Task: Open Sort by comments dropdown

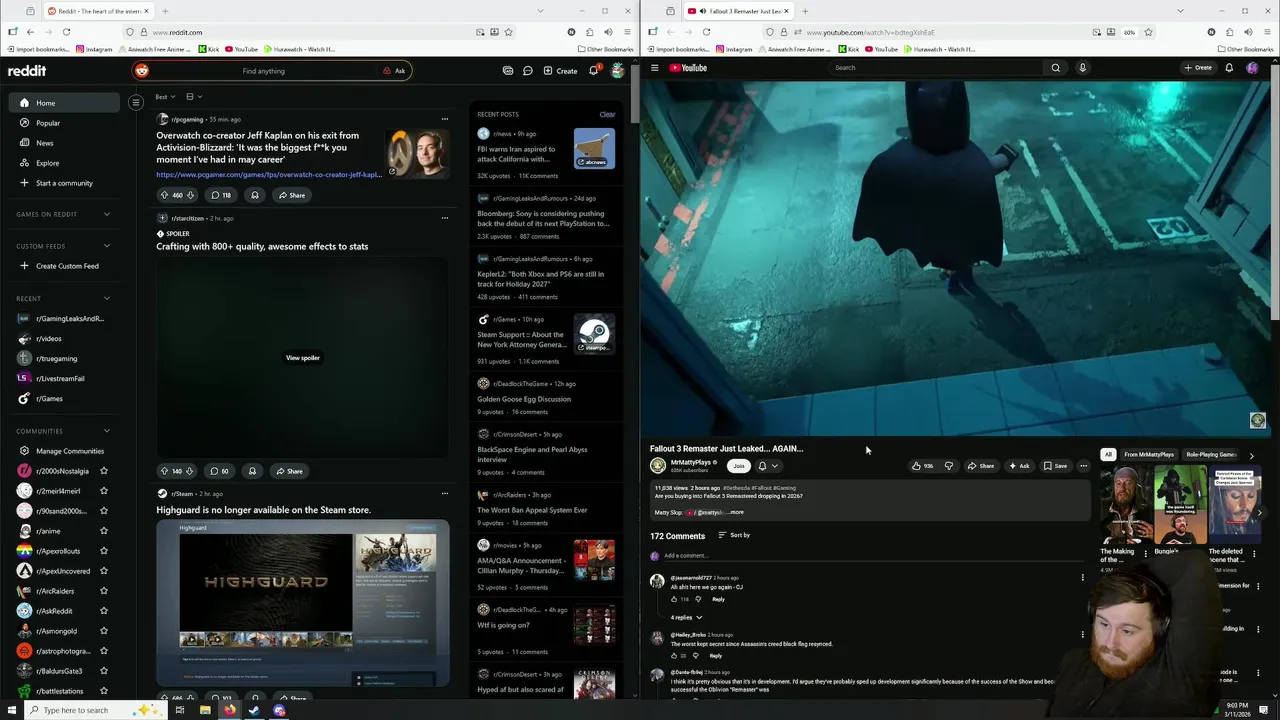Action: pos(734,535)
